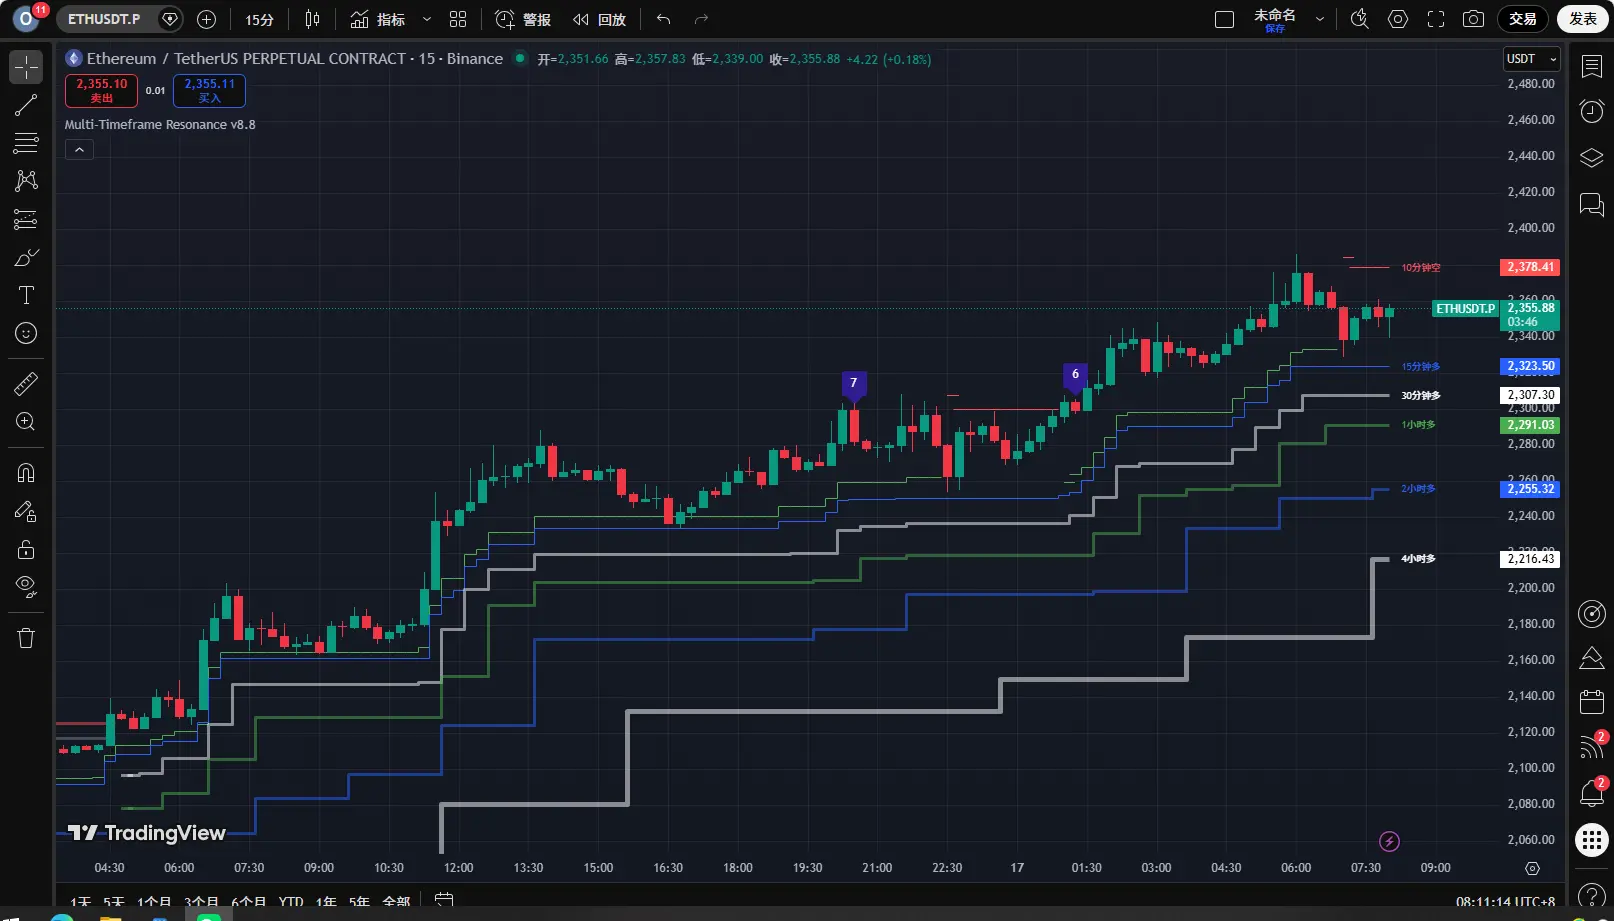
Task: Click the 发表 publish button
Action: pos(1583,19)
